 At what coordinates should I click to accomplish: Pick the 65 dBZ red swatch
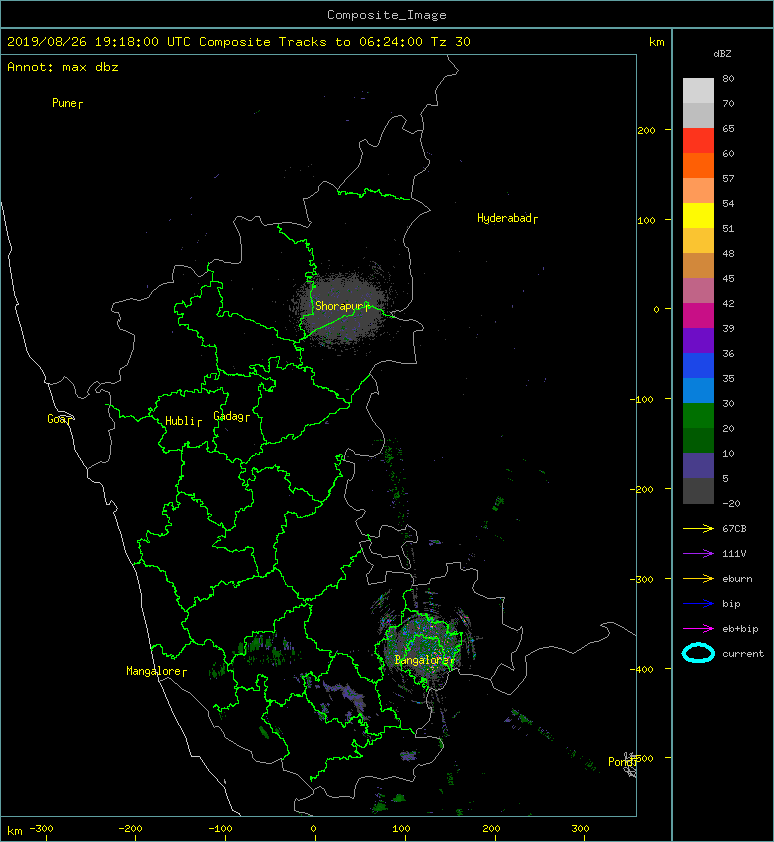(698, 141)
